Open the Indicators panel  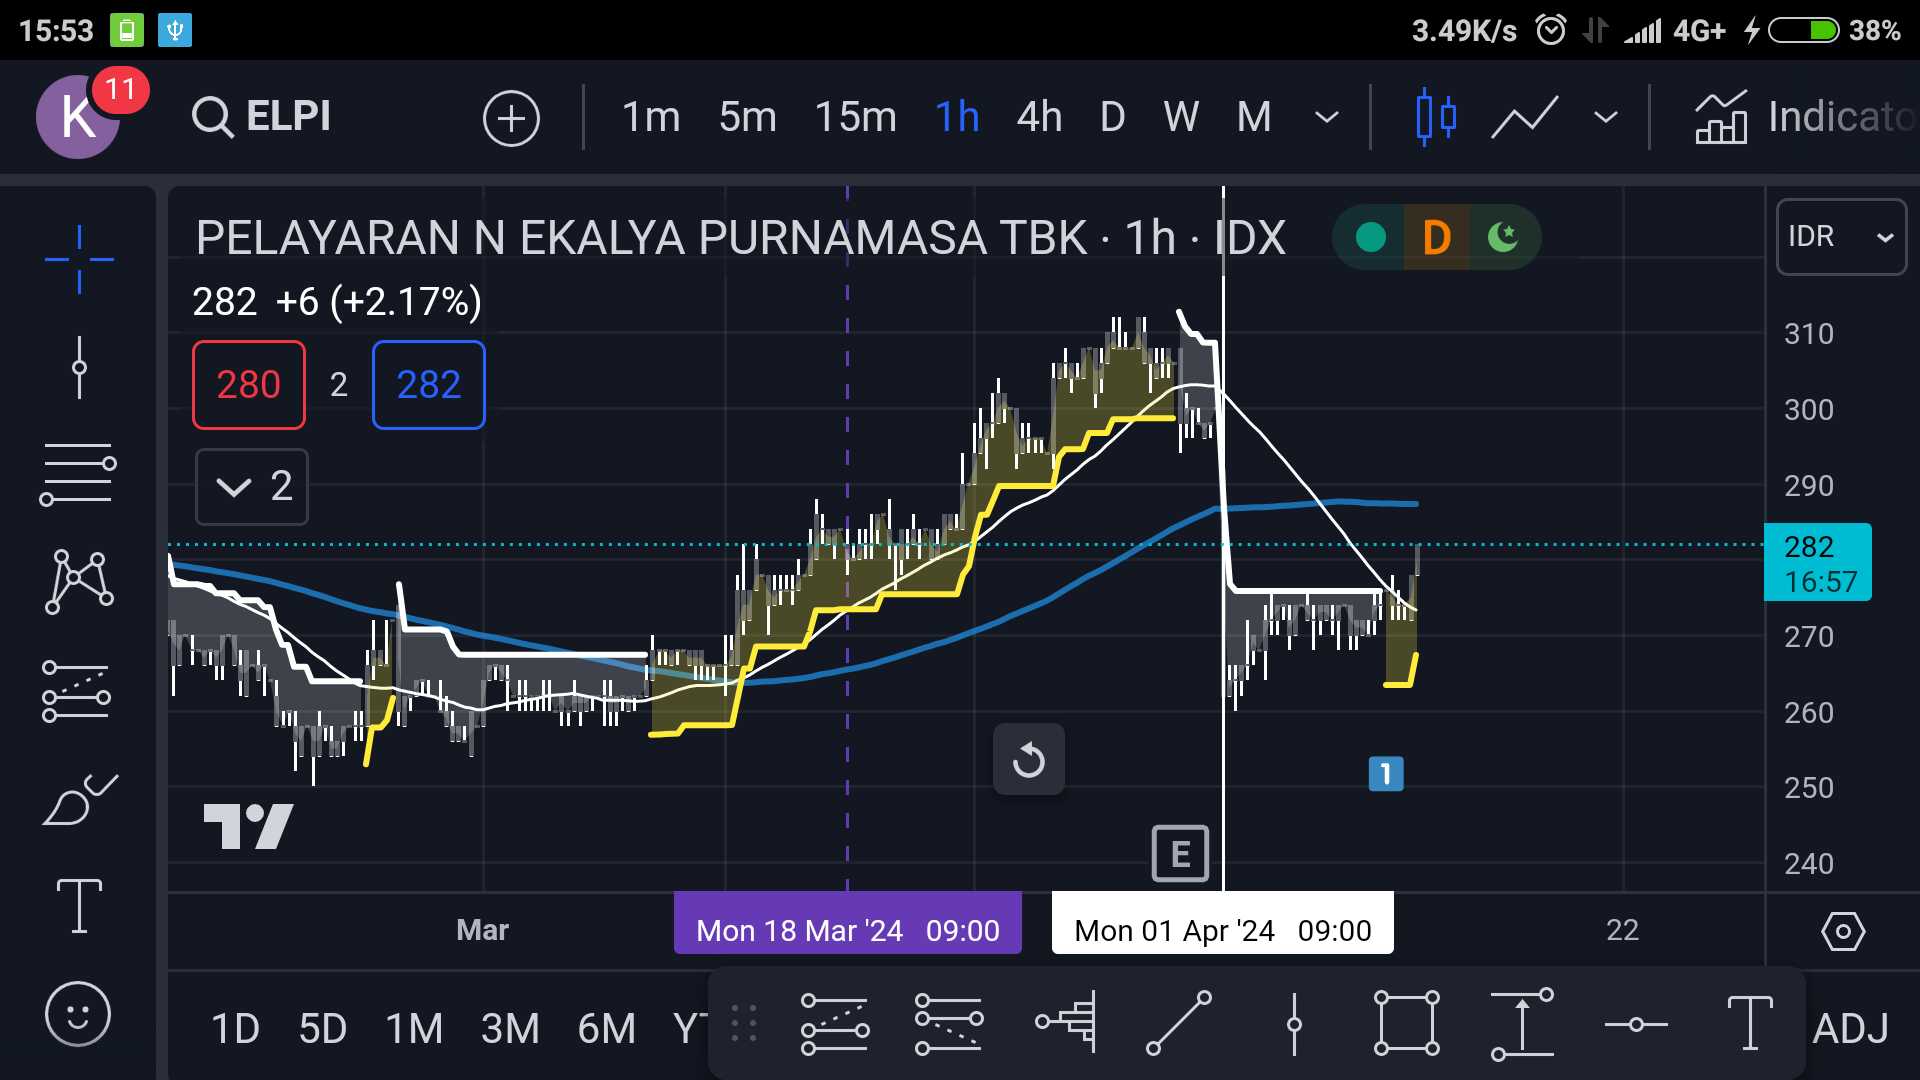[x=1800, y=116]
